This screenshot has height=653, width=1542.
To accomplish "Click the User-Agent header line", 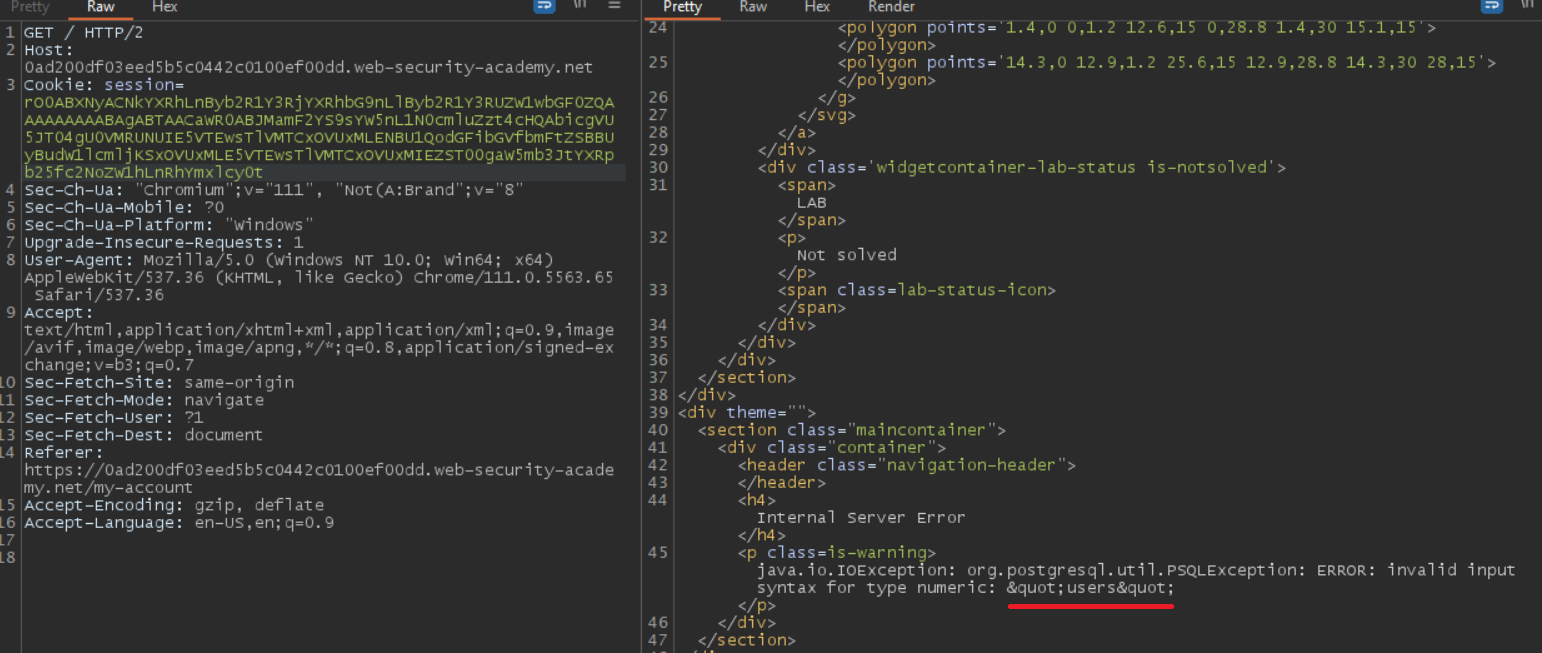I will click(319, 277).
